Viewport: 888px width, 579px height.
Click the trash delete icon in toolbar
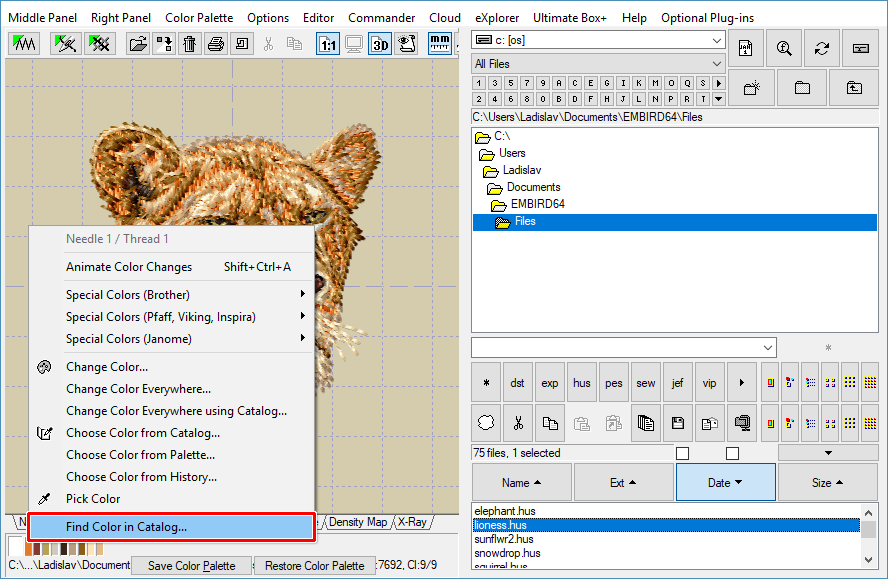(x=189, y=44)
